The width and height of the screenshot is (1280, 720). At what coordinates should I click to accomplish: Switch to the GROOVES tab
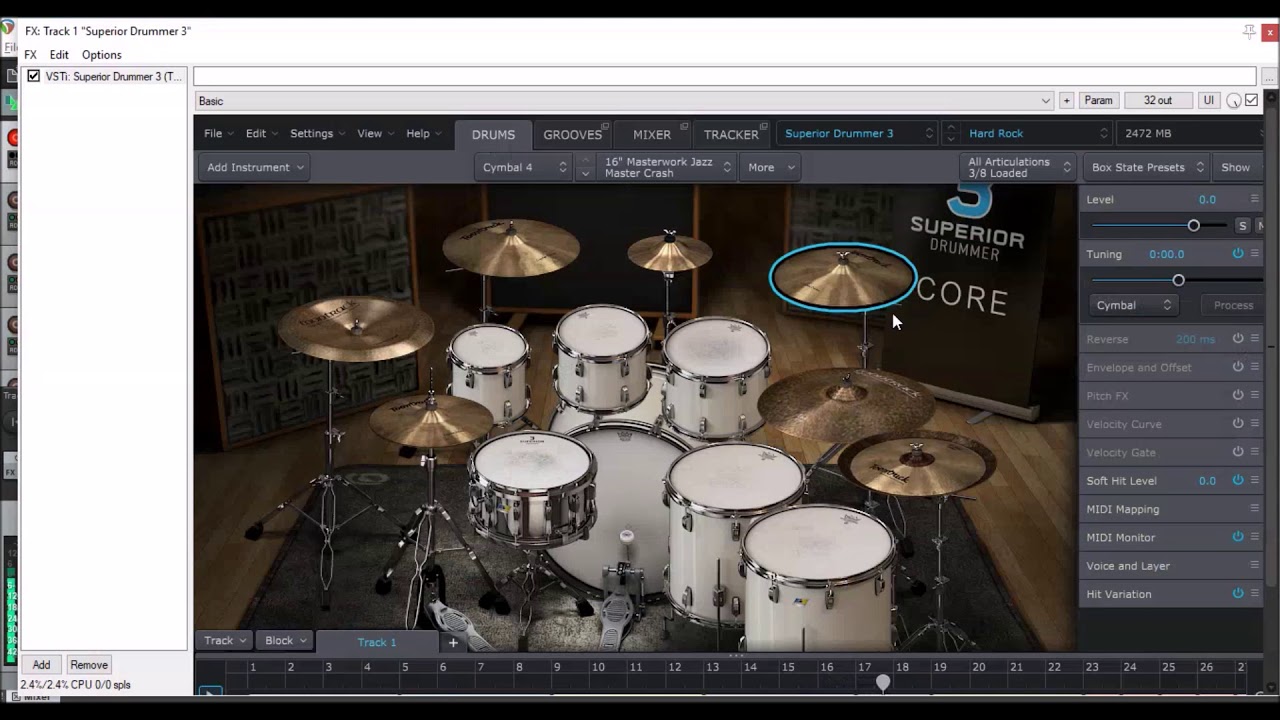573,134
